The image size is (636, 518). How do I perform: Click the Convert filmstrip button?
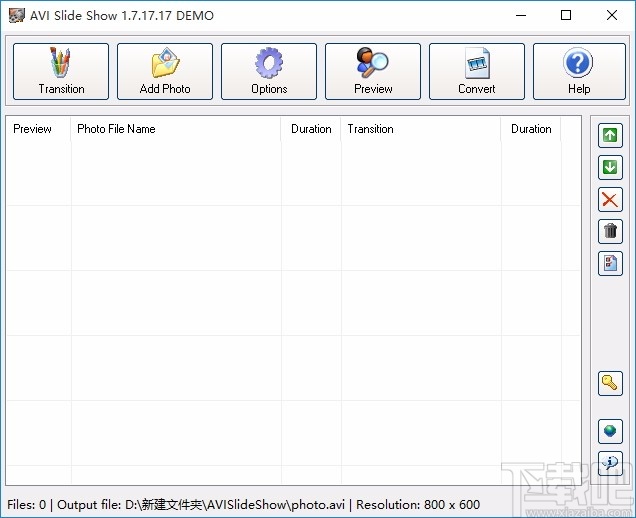(x=477, y=71)
